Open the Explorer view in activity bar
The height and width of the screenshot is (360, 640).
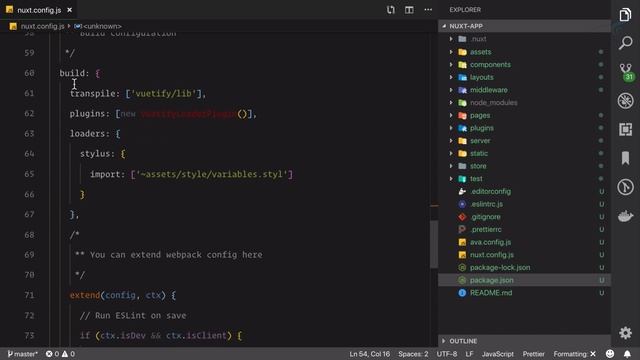pos(625,15)
